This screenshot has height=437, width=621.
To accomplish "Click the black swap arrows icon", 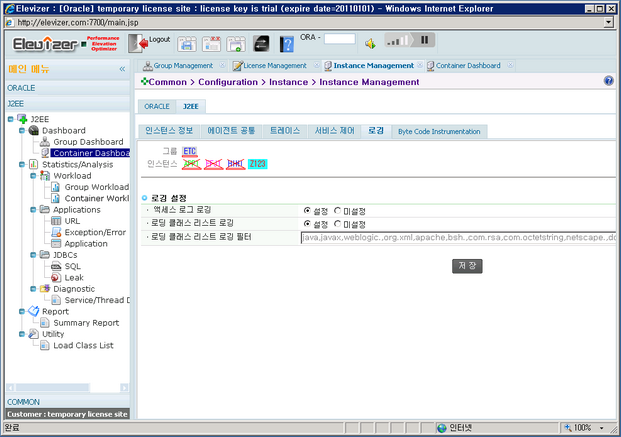I will click(261, 44).
